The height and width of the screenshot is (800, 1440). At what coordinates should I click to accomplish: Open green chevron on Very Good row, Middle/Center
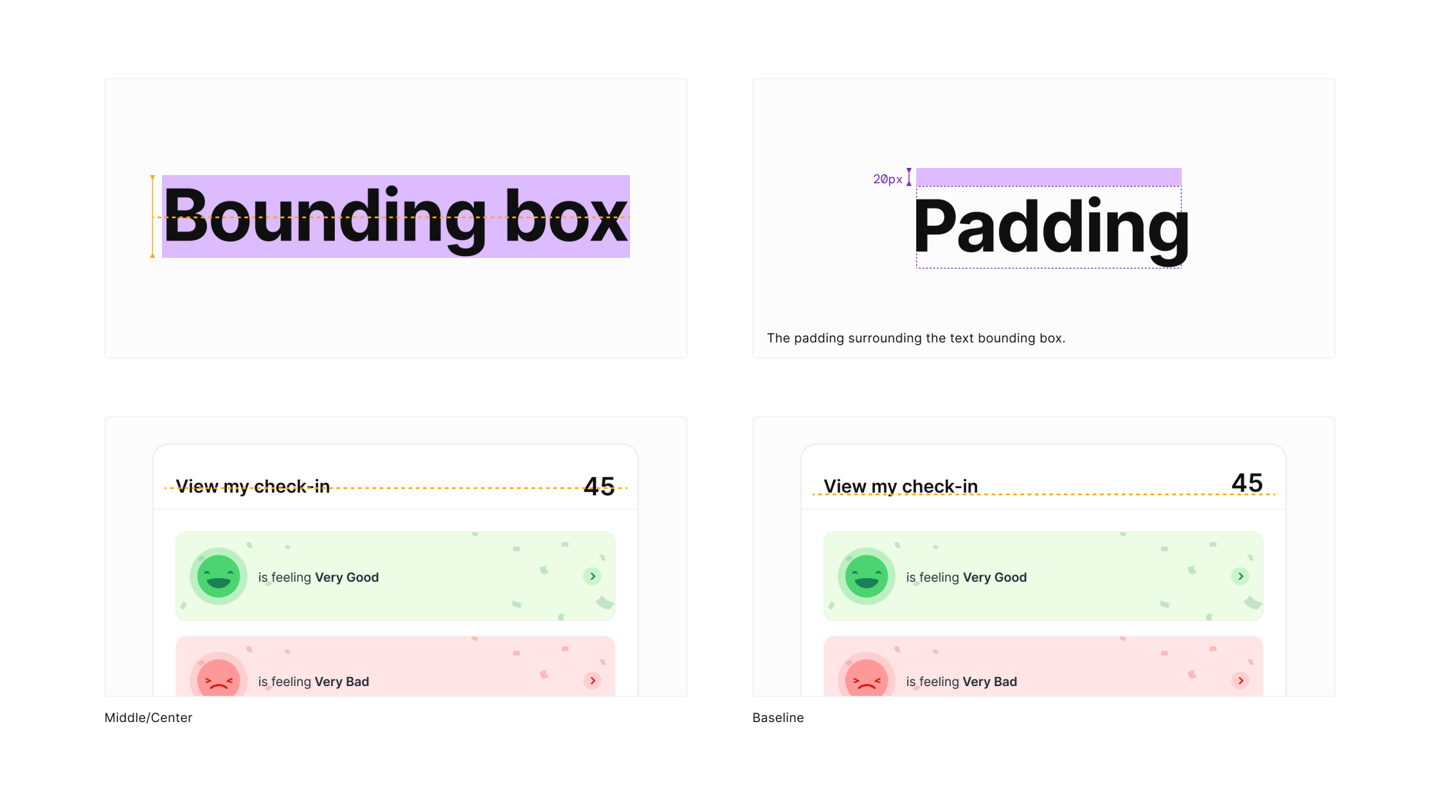(592, 576)
